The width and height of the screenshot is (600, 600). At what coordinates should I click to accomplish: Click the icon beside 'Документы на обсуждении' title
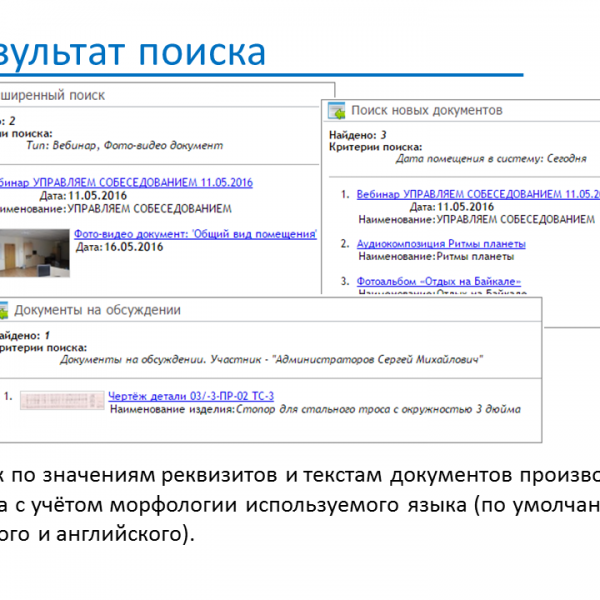5,309
